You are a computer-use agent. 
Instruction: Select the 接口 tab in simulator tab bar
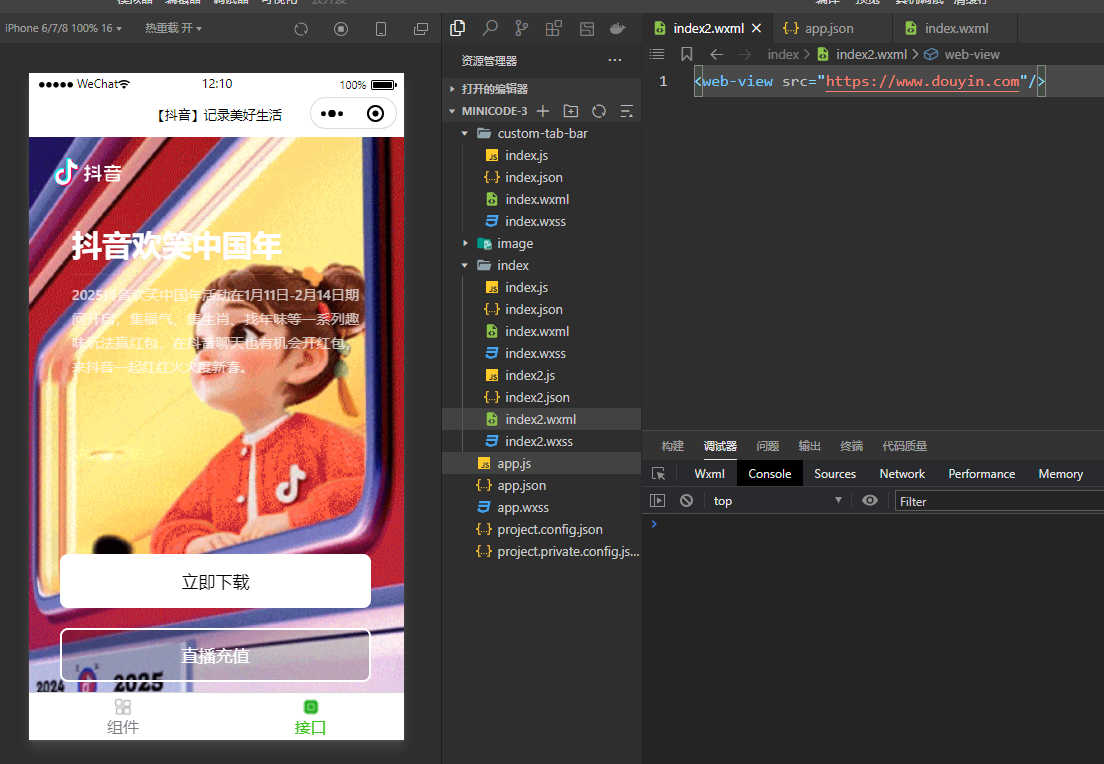(x=310, y=717)
